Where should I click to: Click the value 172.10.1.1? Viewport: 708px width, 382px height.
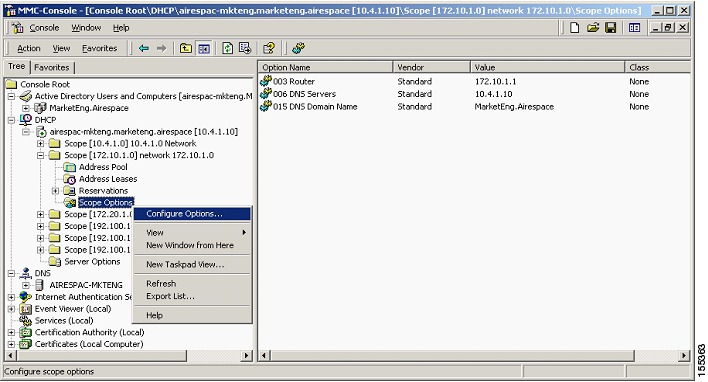click(x=495, y=81)
